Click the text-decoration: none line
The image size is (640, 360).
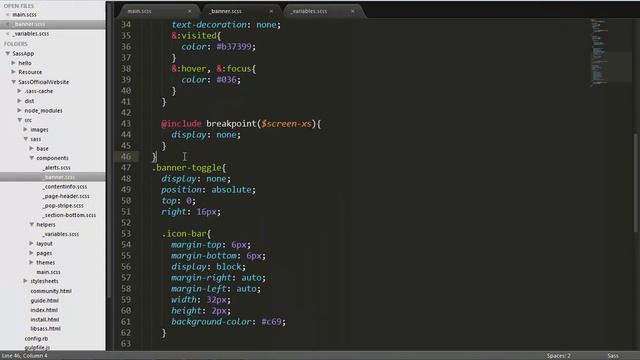[226, 24]
